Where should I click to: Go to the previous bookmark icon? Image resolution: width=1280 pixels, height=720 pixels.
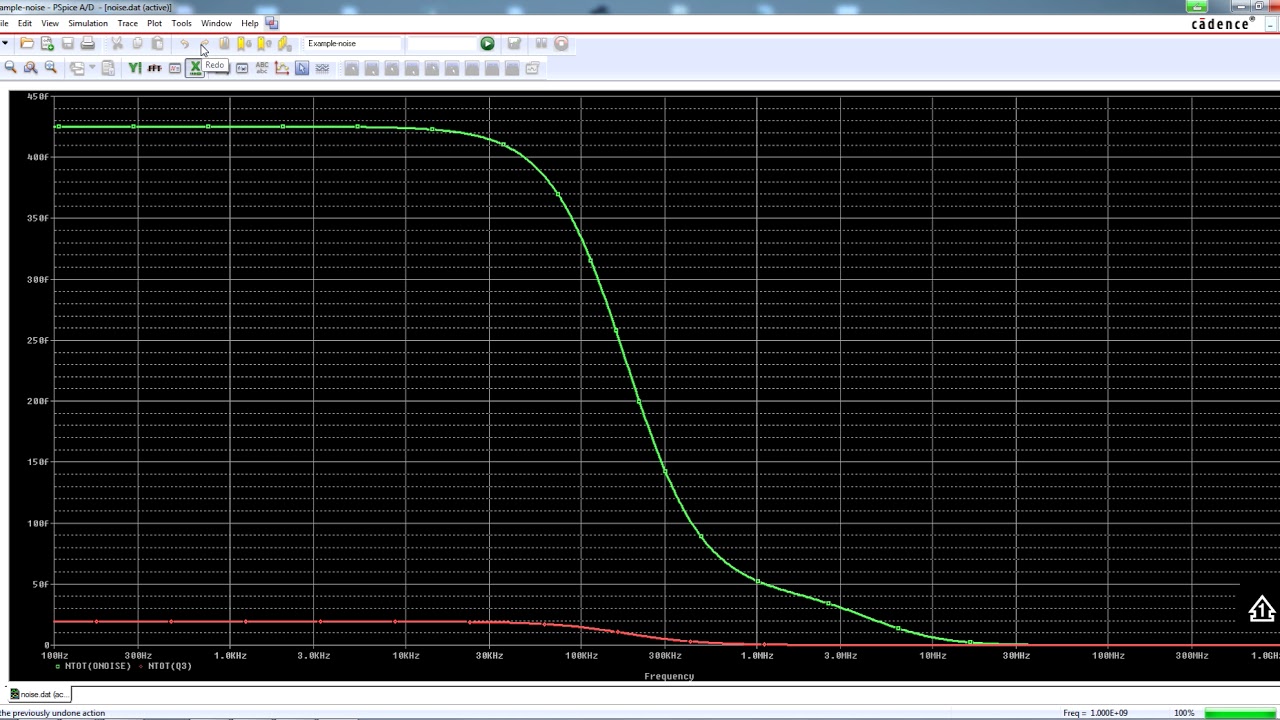[264, 43]
